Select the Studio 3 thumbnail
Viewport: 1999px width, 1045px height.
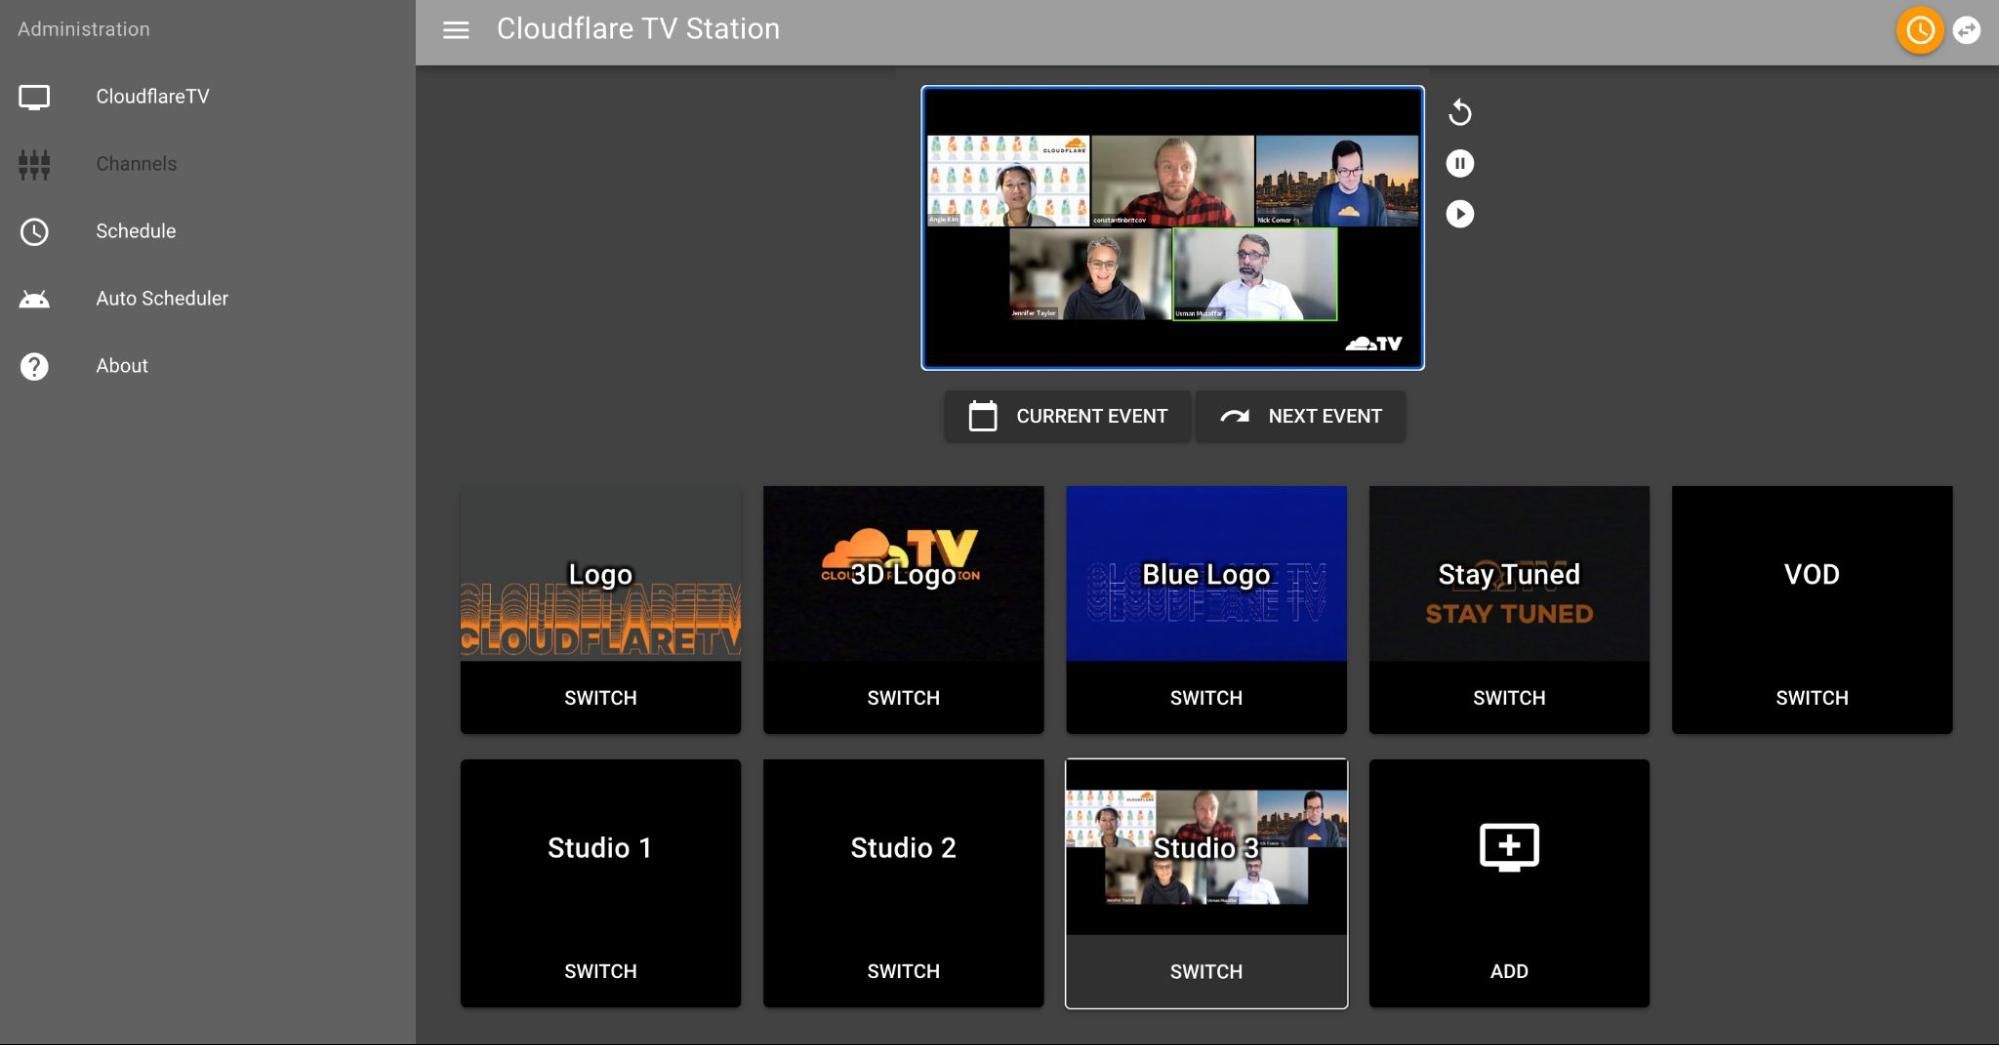[x=1206, y=846]
